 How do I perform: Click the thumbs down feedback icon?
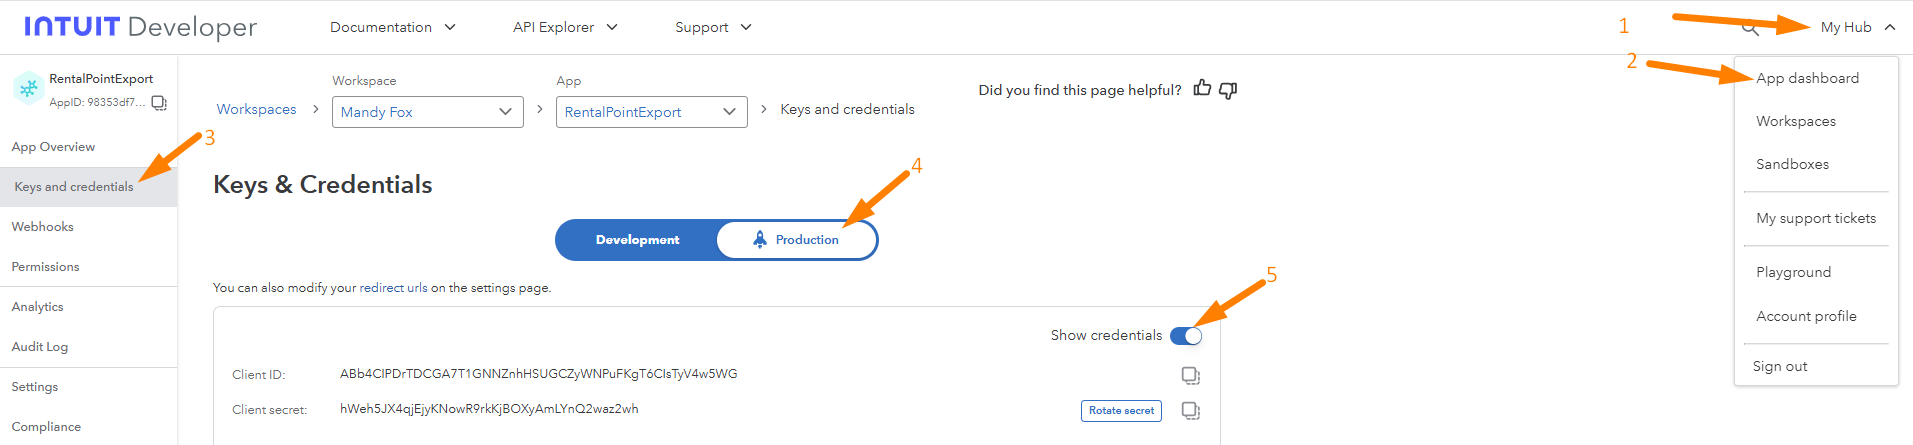[x=1228, y=90]
